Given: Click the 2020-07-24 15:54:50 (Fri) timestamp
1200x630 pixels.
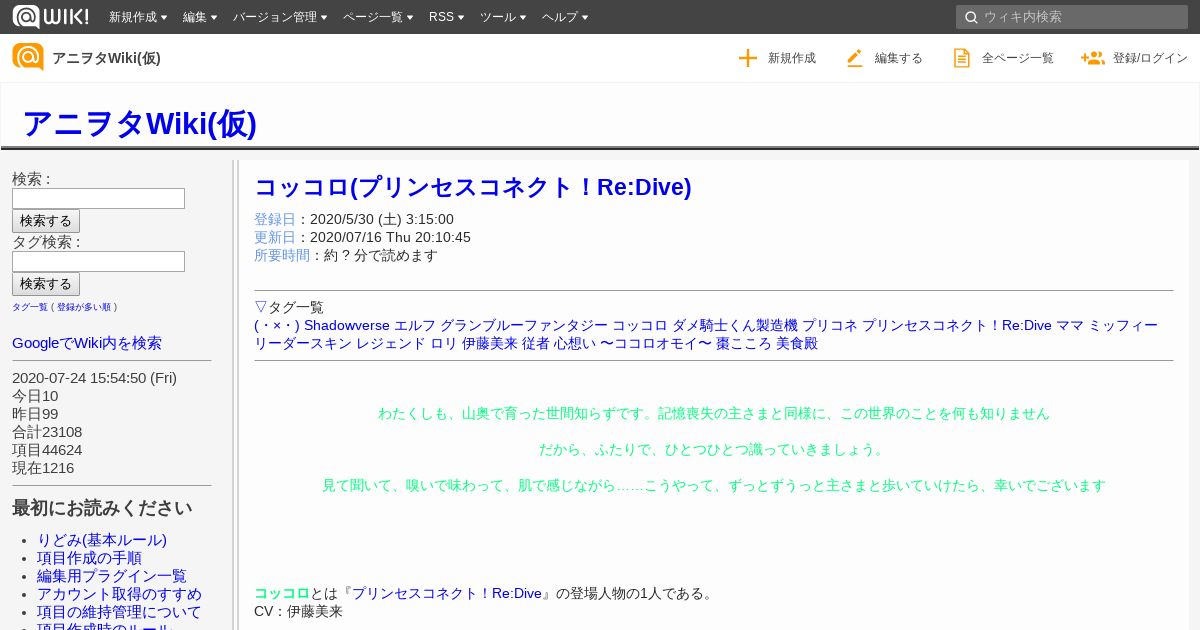Looking at the screenshot, I should pos(94,378).
